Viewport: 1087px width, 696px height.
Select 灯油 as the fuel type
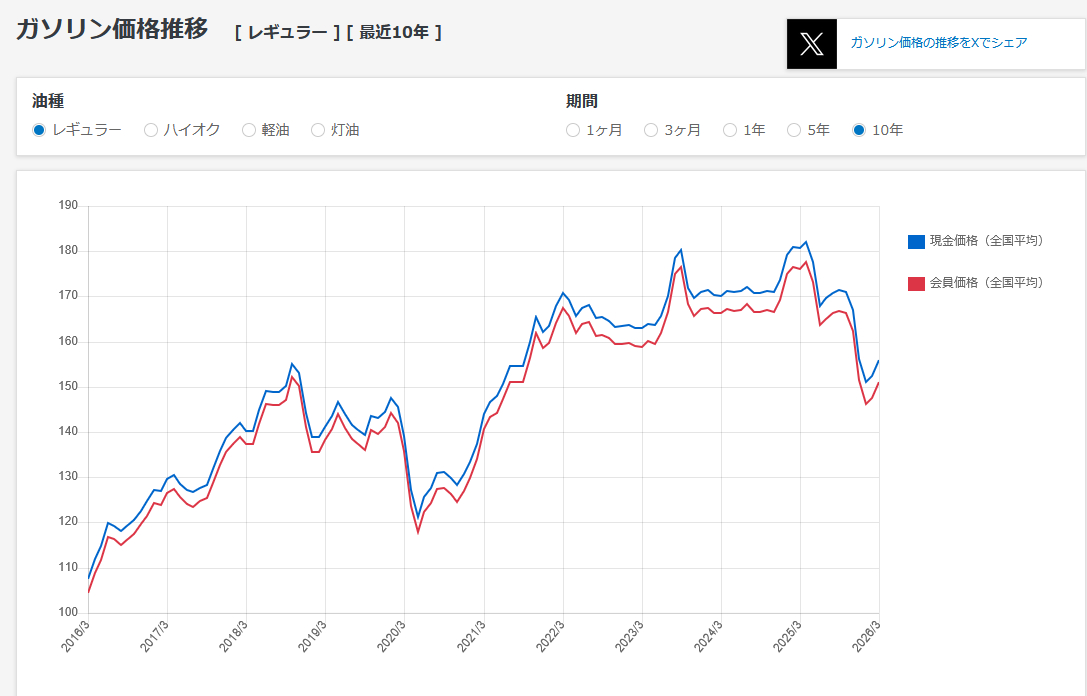pos(318,130)
